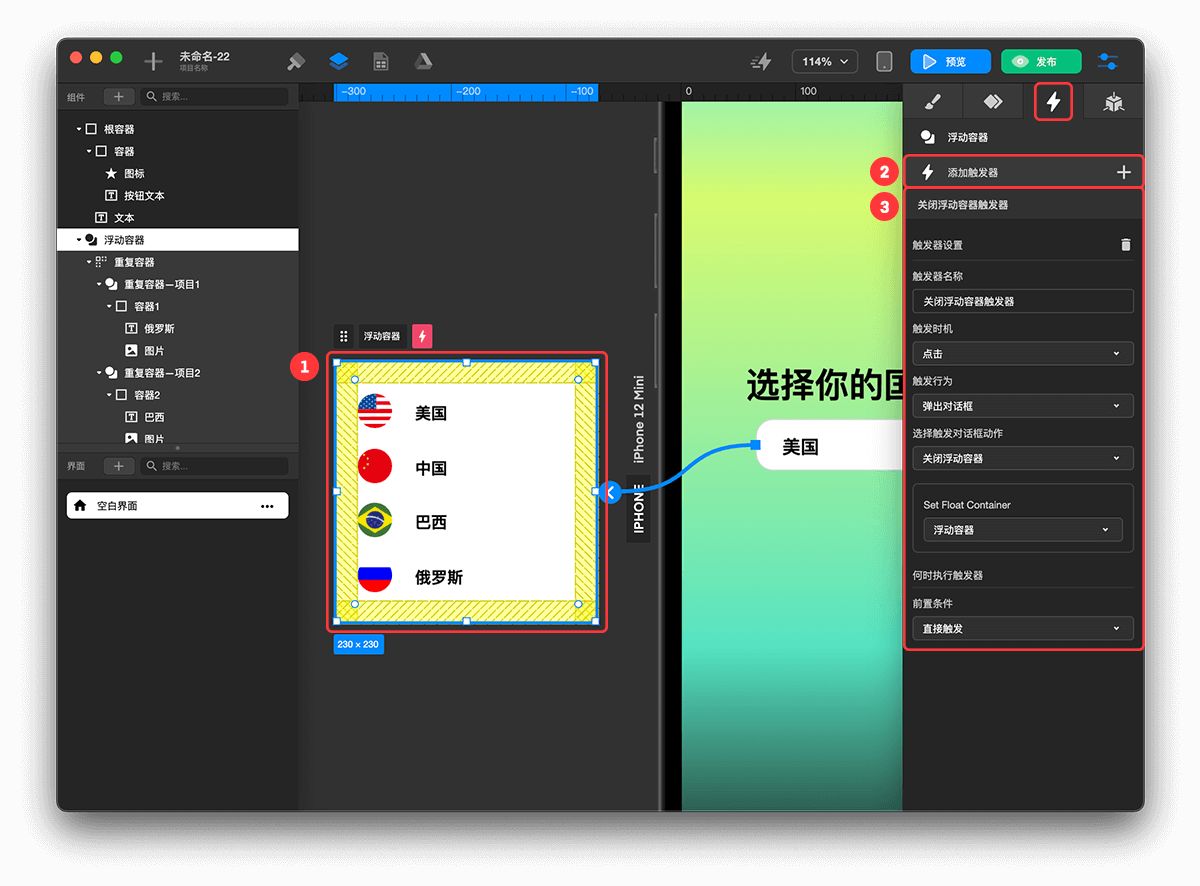Click the plus button in the 界面 panel
The height and width of the screenshot is (886, 1200).
118,466
